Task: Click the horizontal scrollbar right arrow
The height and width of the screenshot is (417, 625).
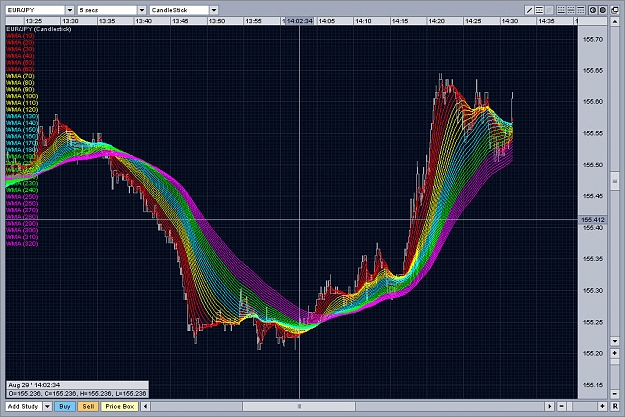Action: [x=550, y=406]
